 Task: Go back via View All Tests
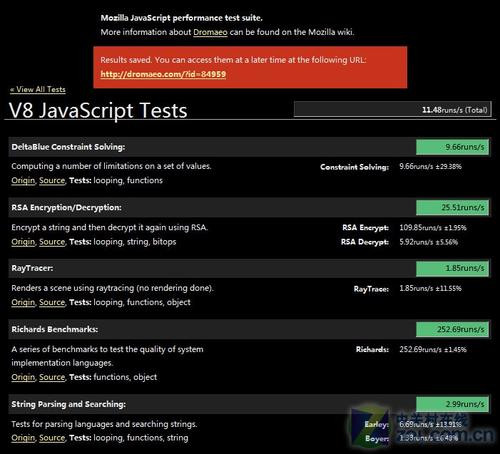click(38, 89)
